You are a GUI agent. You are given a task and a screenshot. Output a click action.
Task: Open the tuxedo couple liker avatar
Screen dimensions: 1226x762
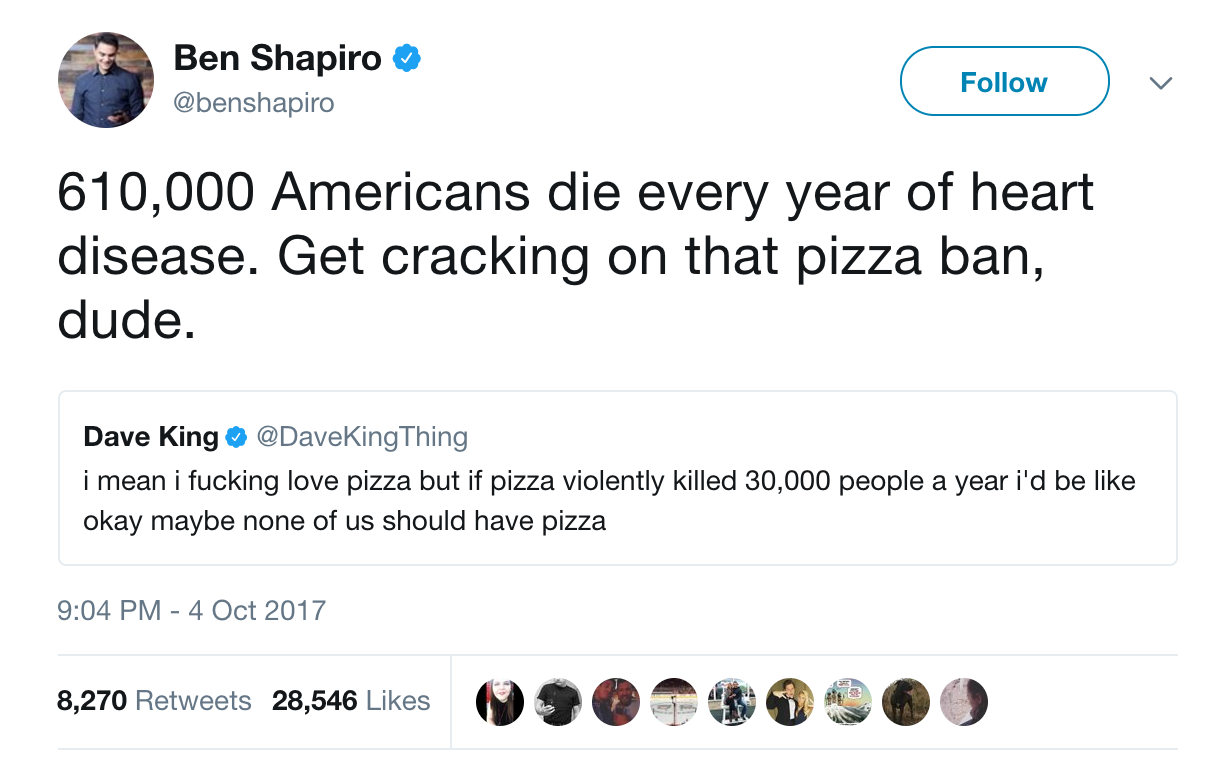790,701
